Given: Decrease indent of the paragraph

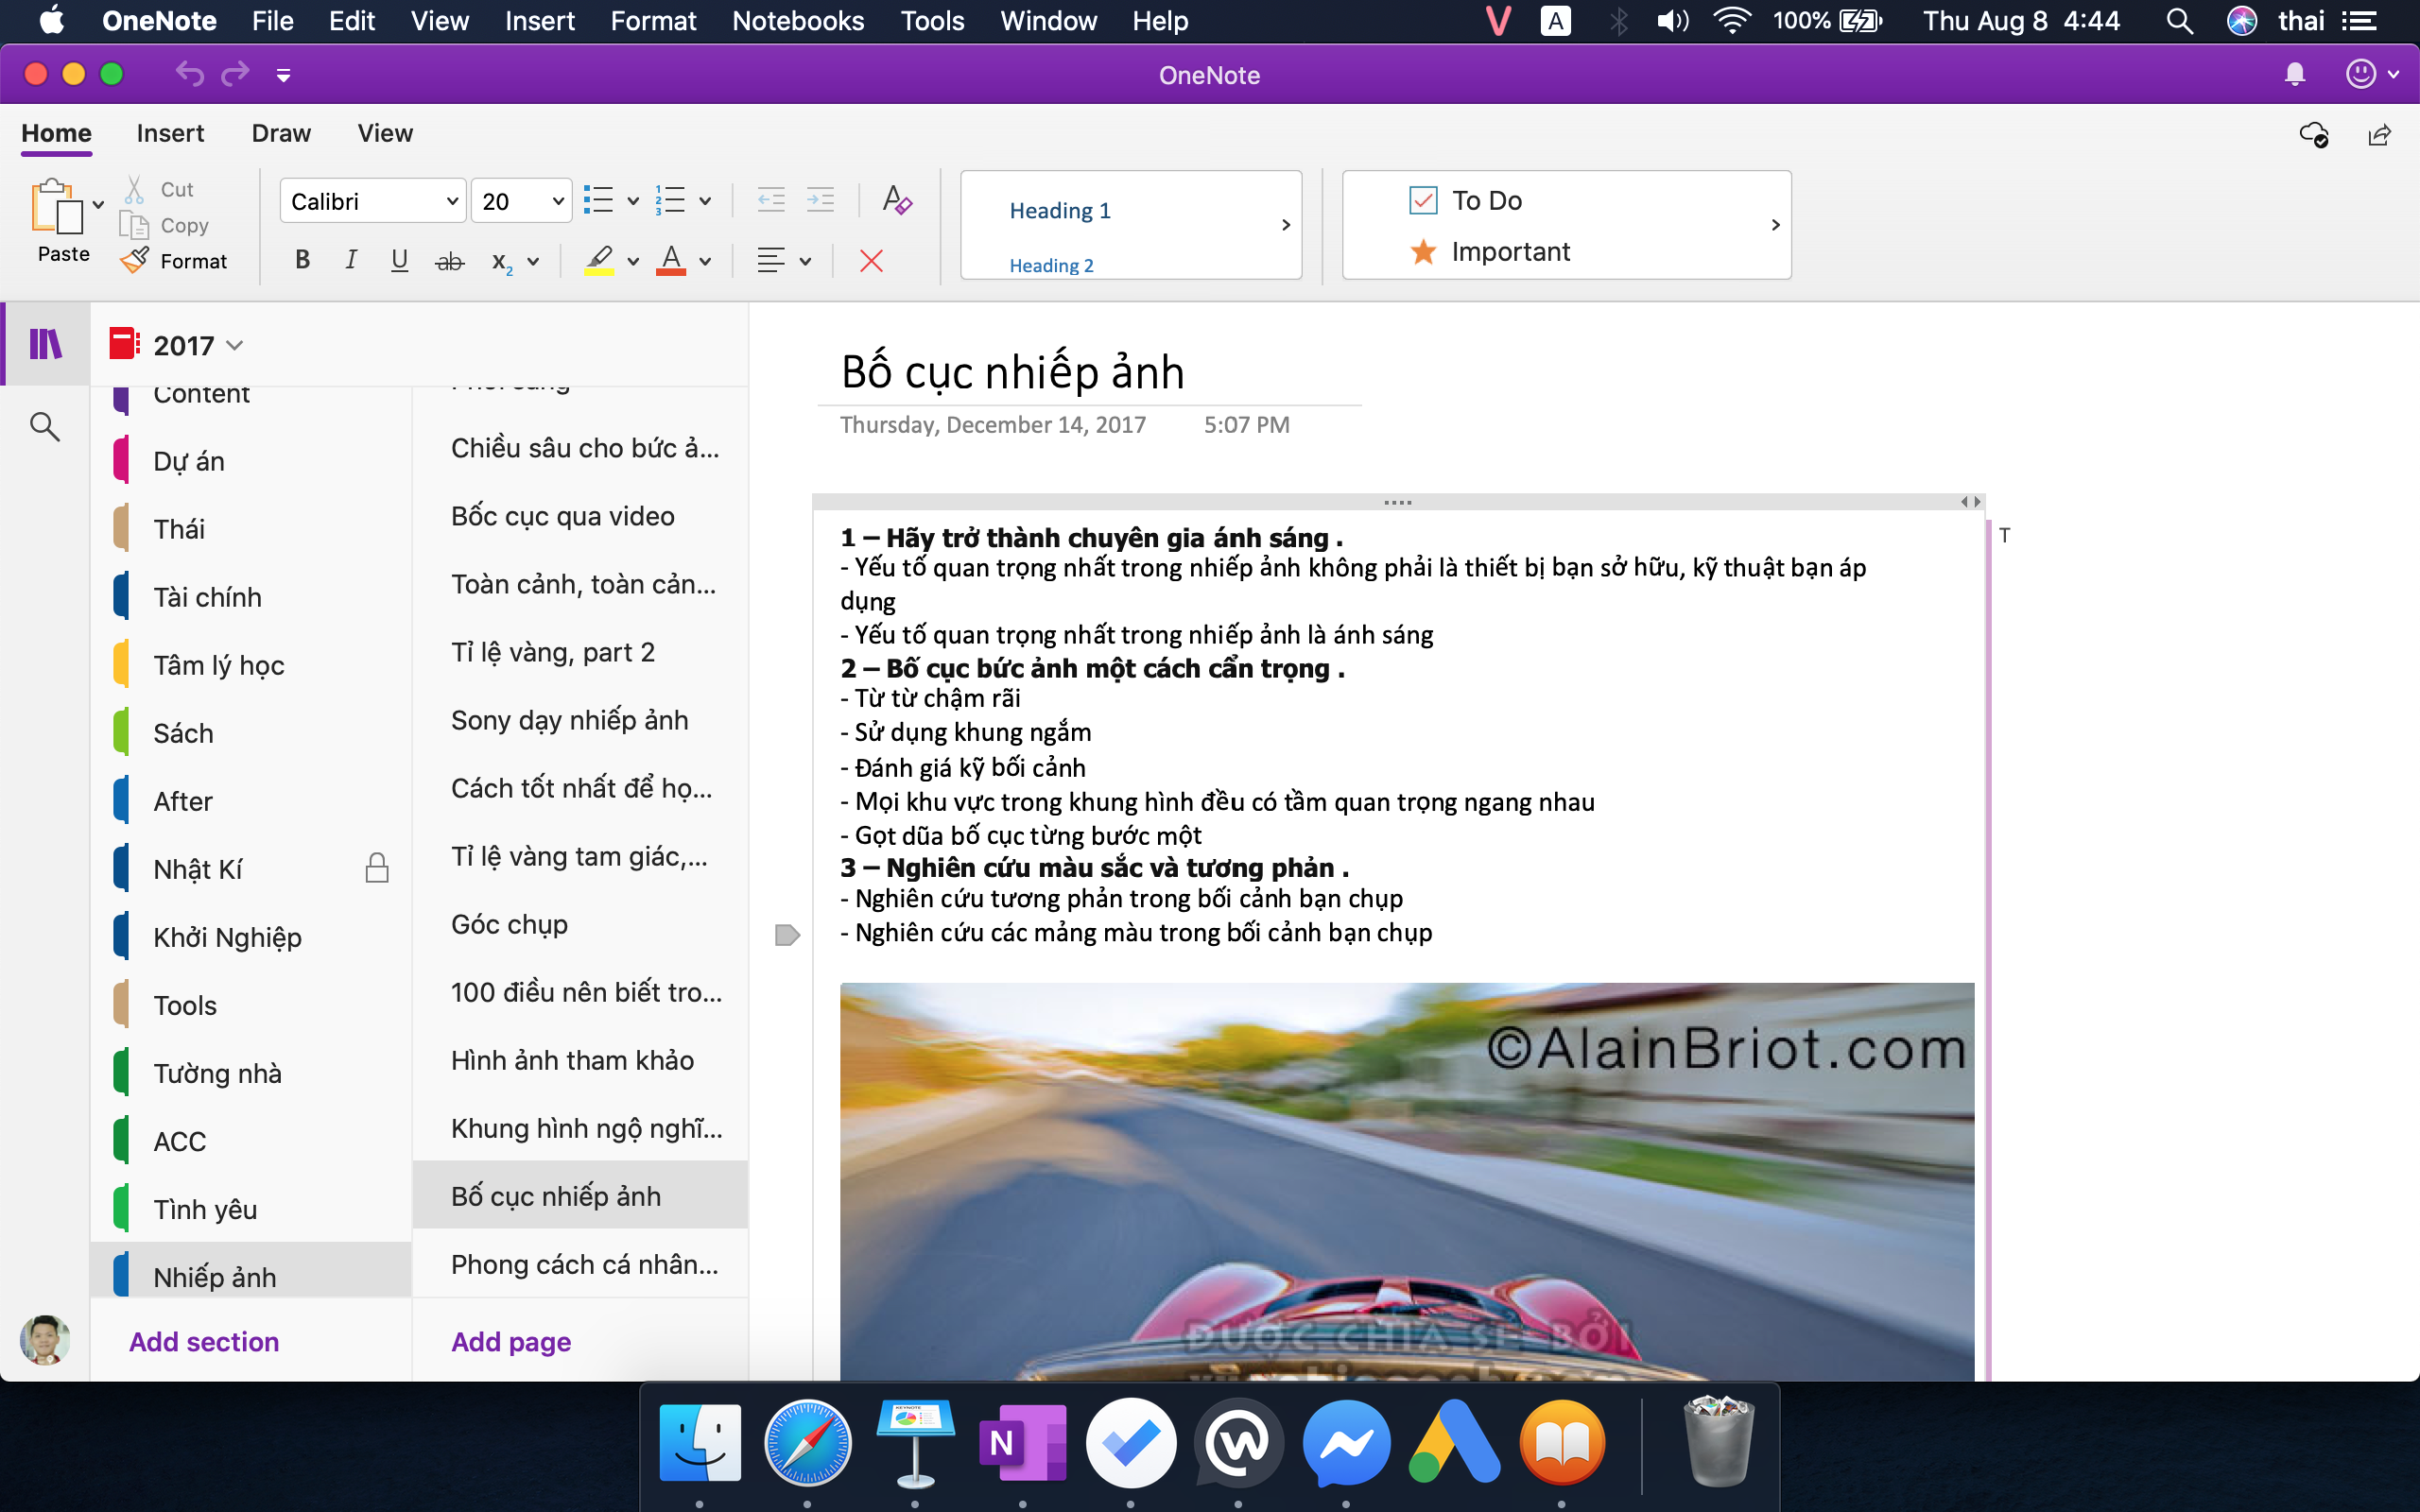Looking at the screenshot, I should coord(770,200).
